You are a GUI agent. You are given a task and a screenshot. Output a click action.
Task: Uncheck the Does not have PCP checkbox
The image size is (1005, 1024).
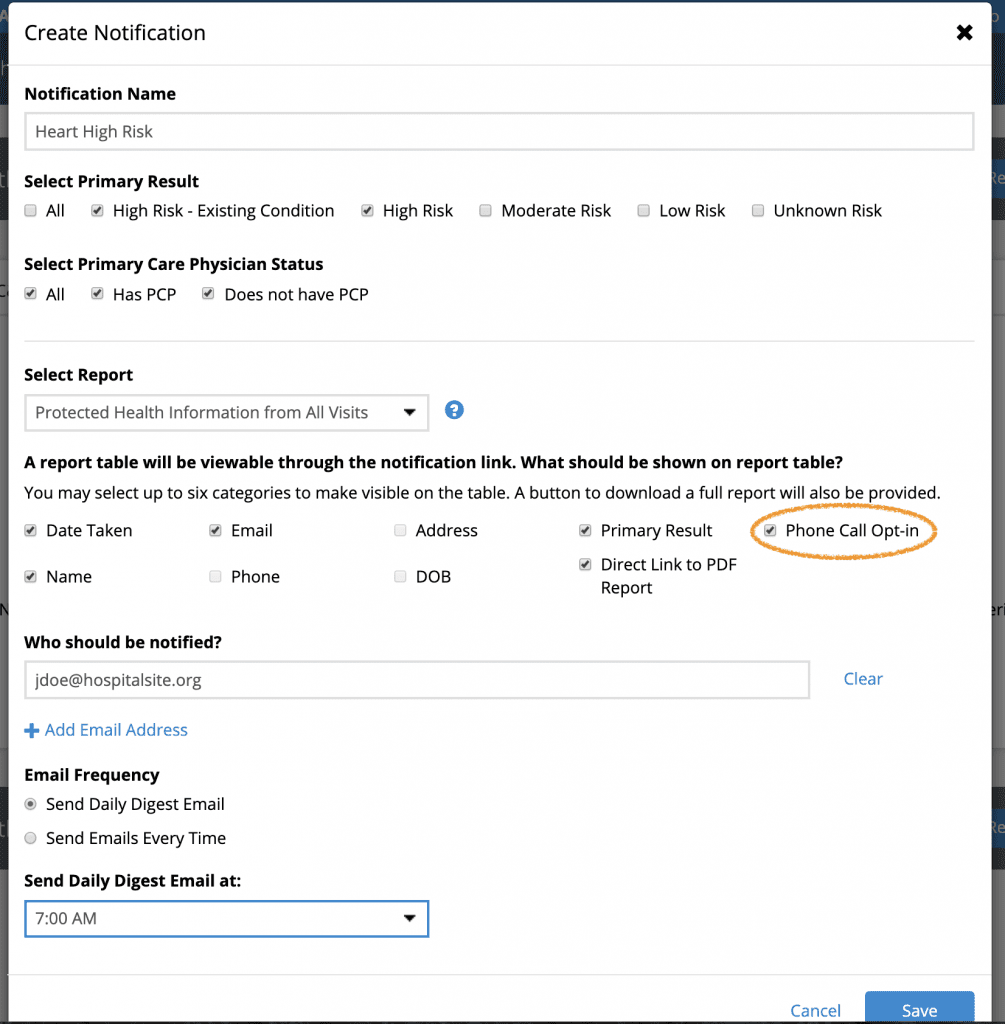tap(208, 293)
